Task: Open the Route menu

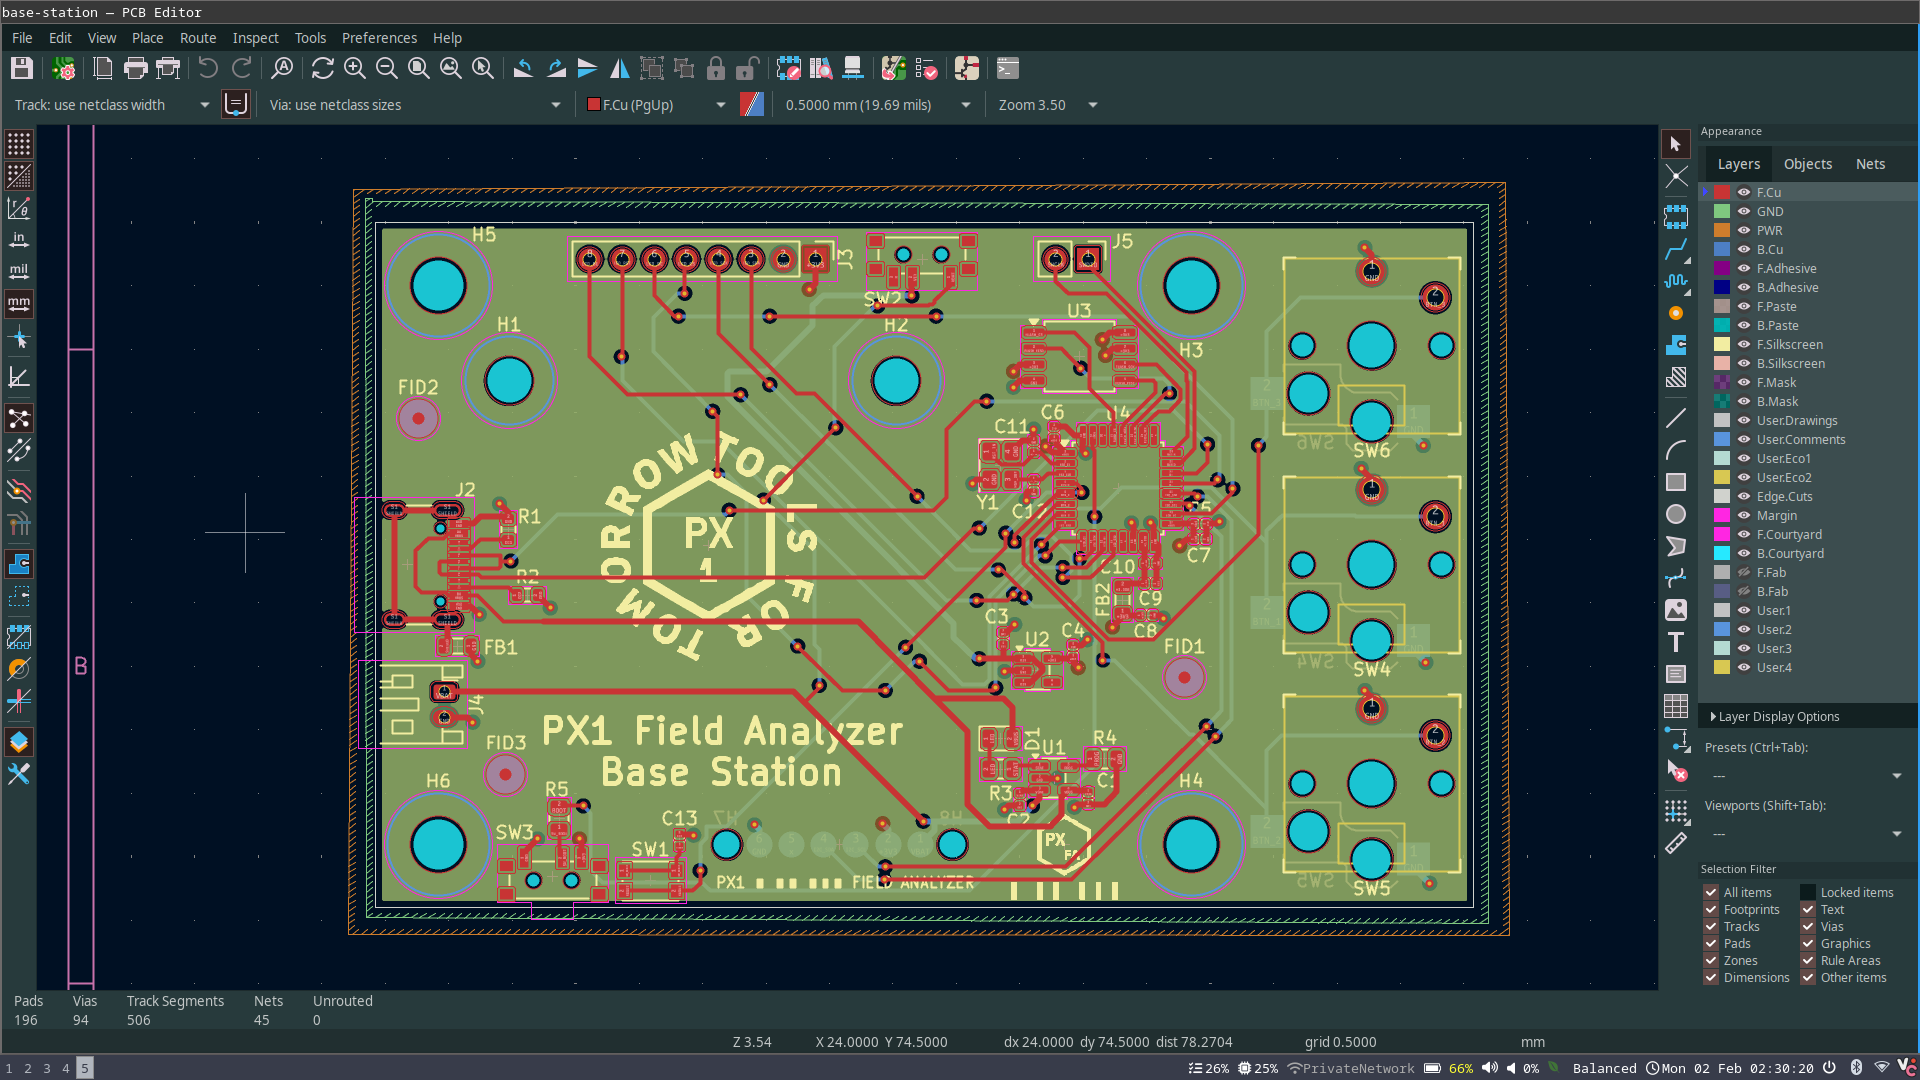Action: (198, 38)
